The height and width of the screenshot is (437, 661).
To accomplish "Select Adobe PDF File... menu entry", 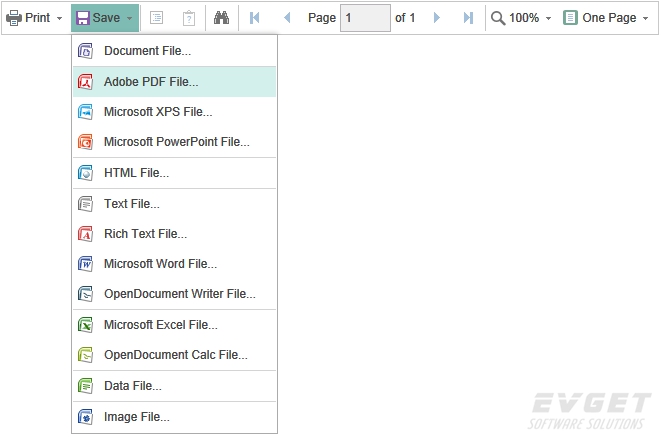I will tap(175, 81).
